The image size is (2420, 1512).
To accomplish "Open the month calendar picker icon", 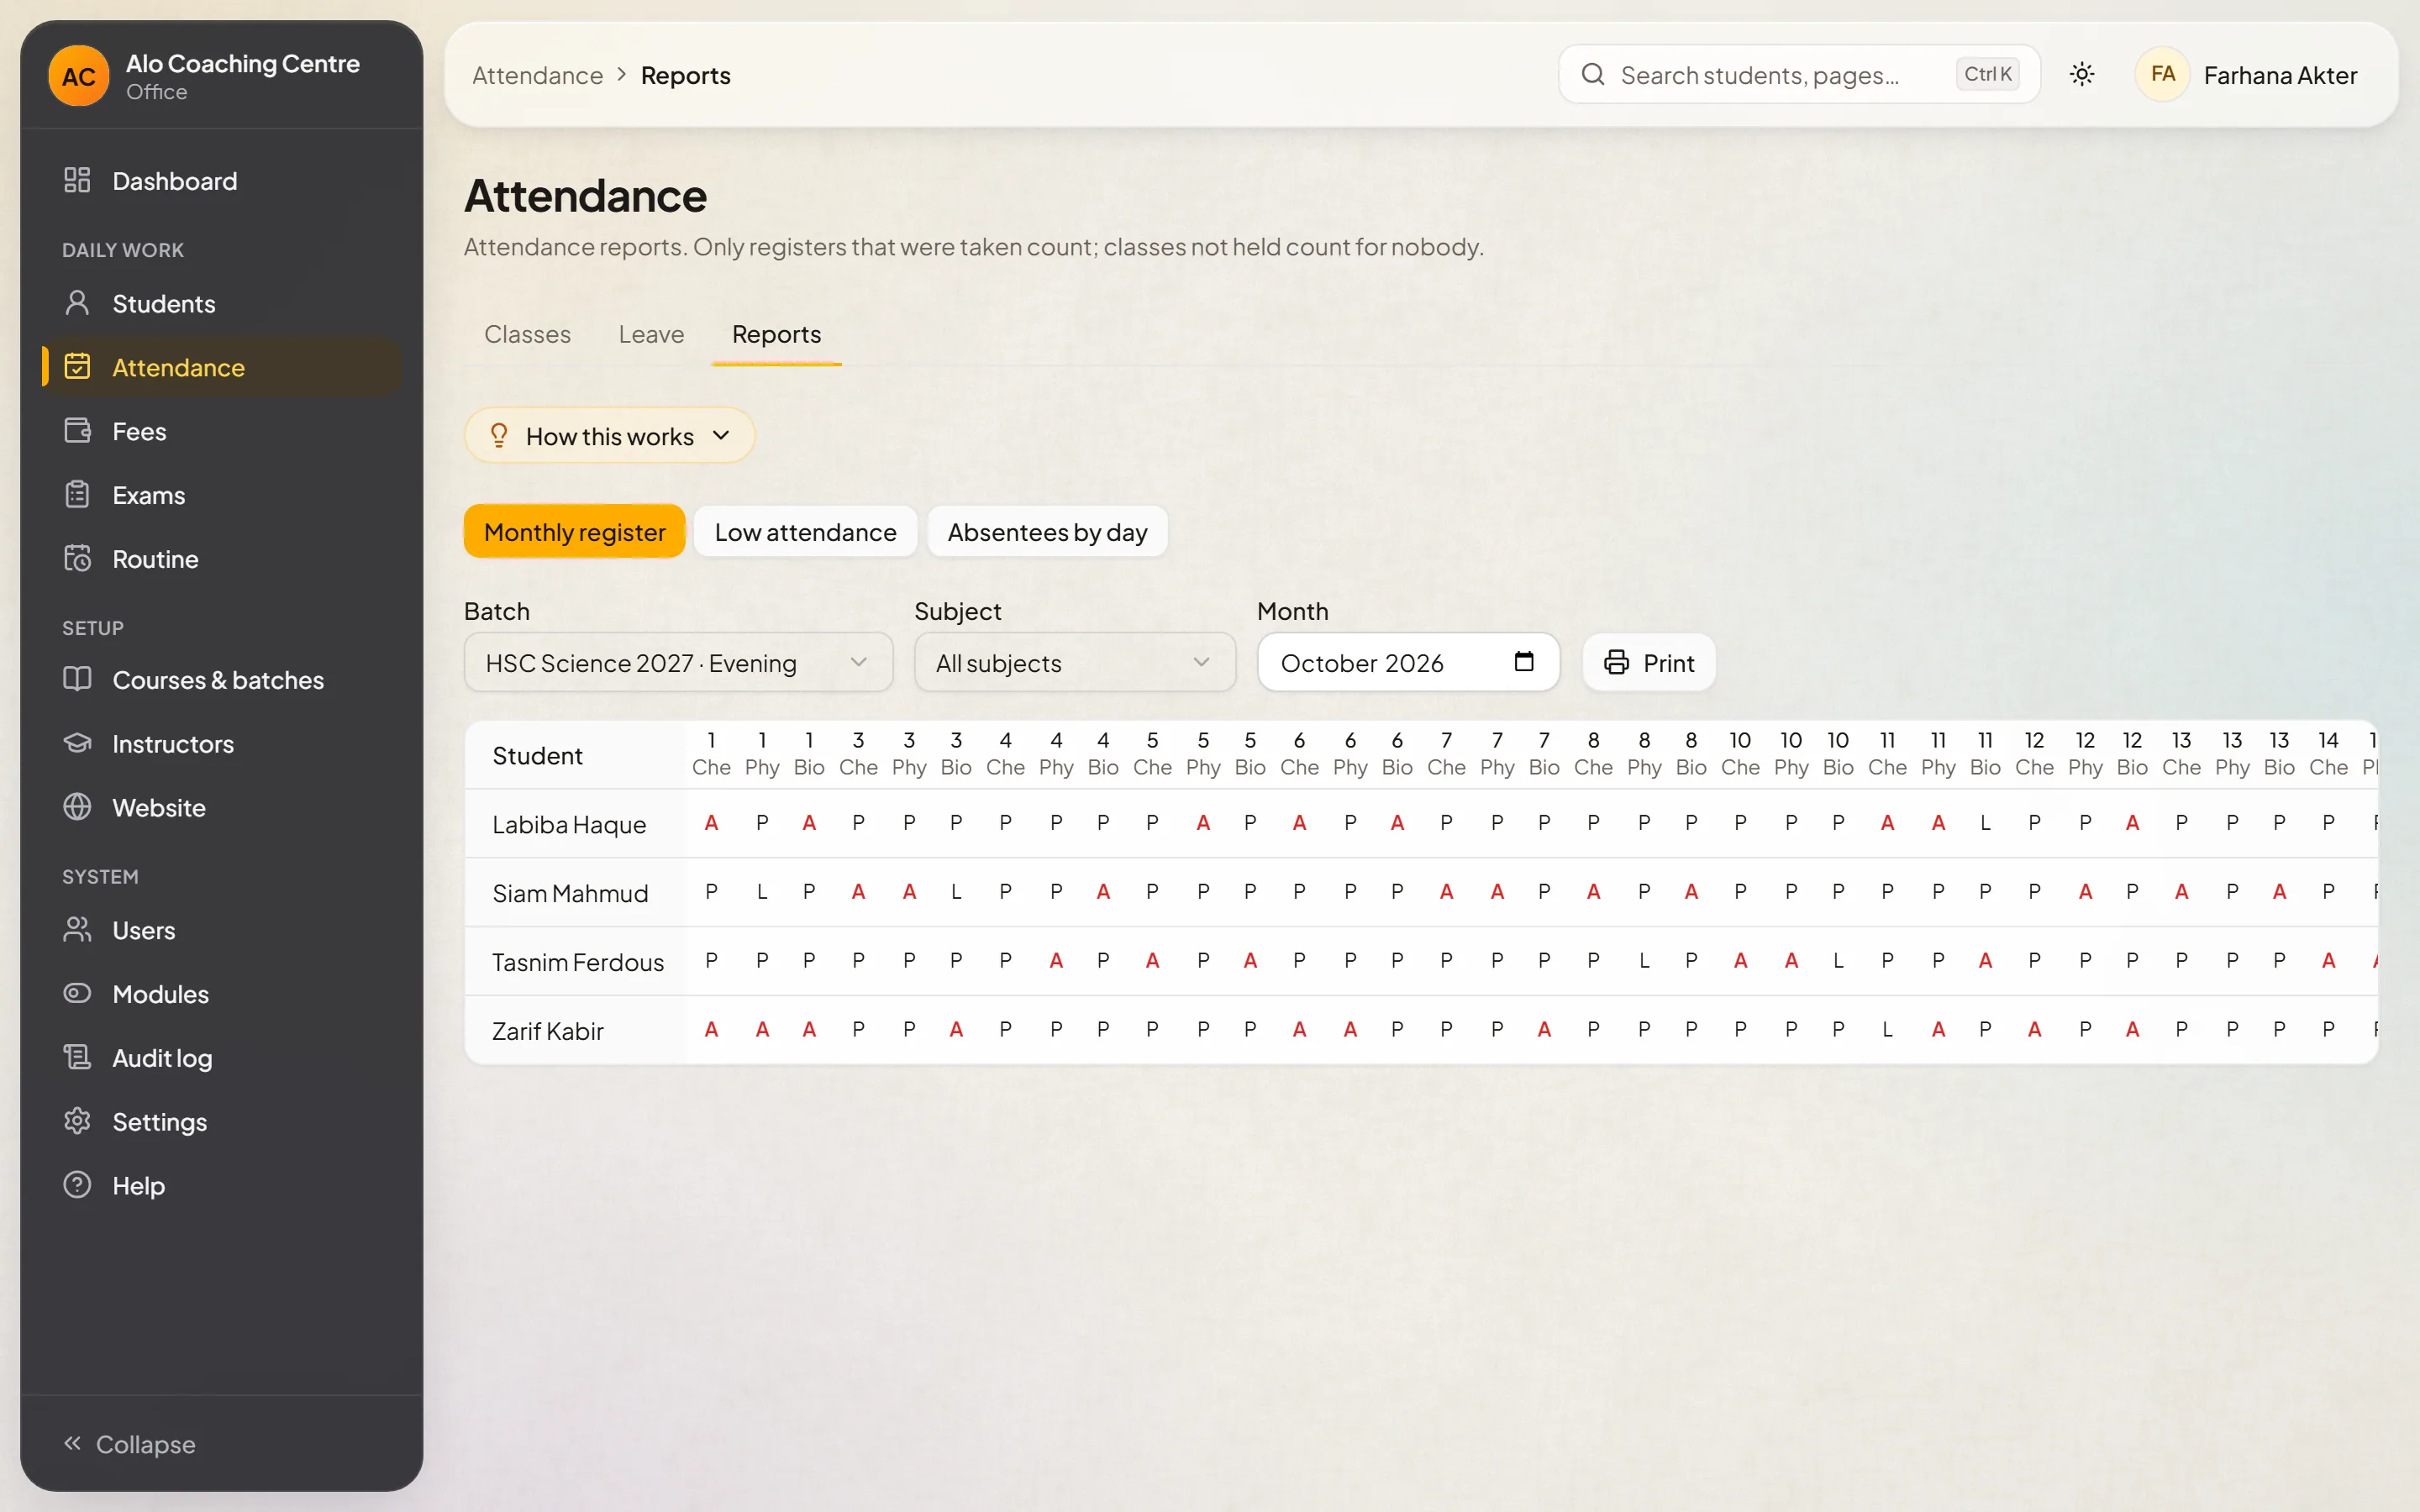I will 1523,662.
